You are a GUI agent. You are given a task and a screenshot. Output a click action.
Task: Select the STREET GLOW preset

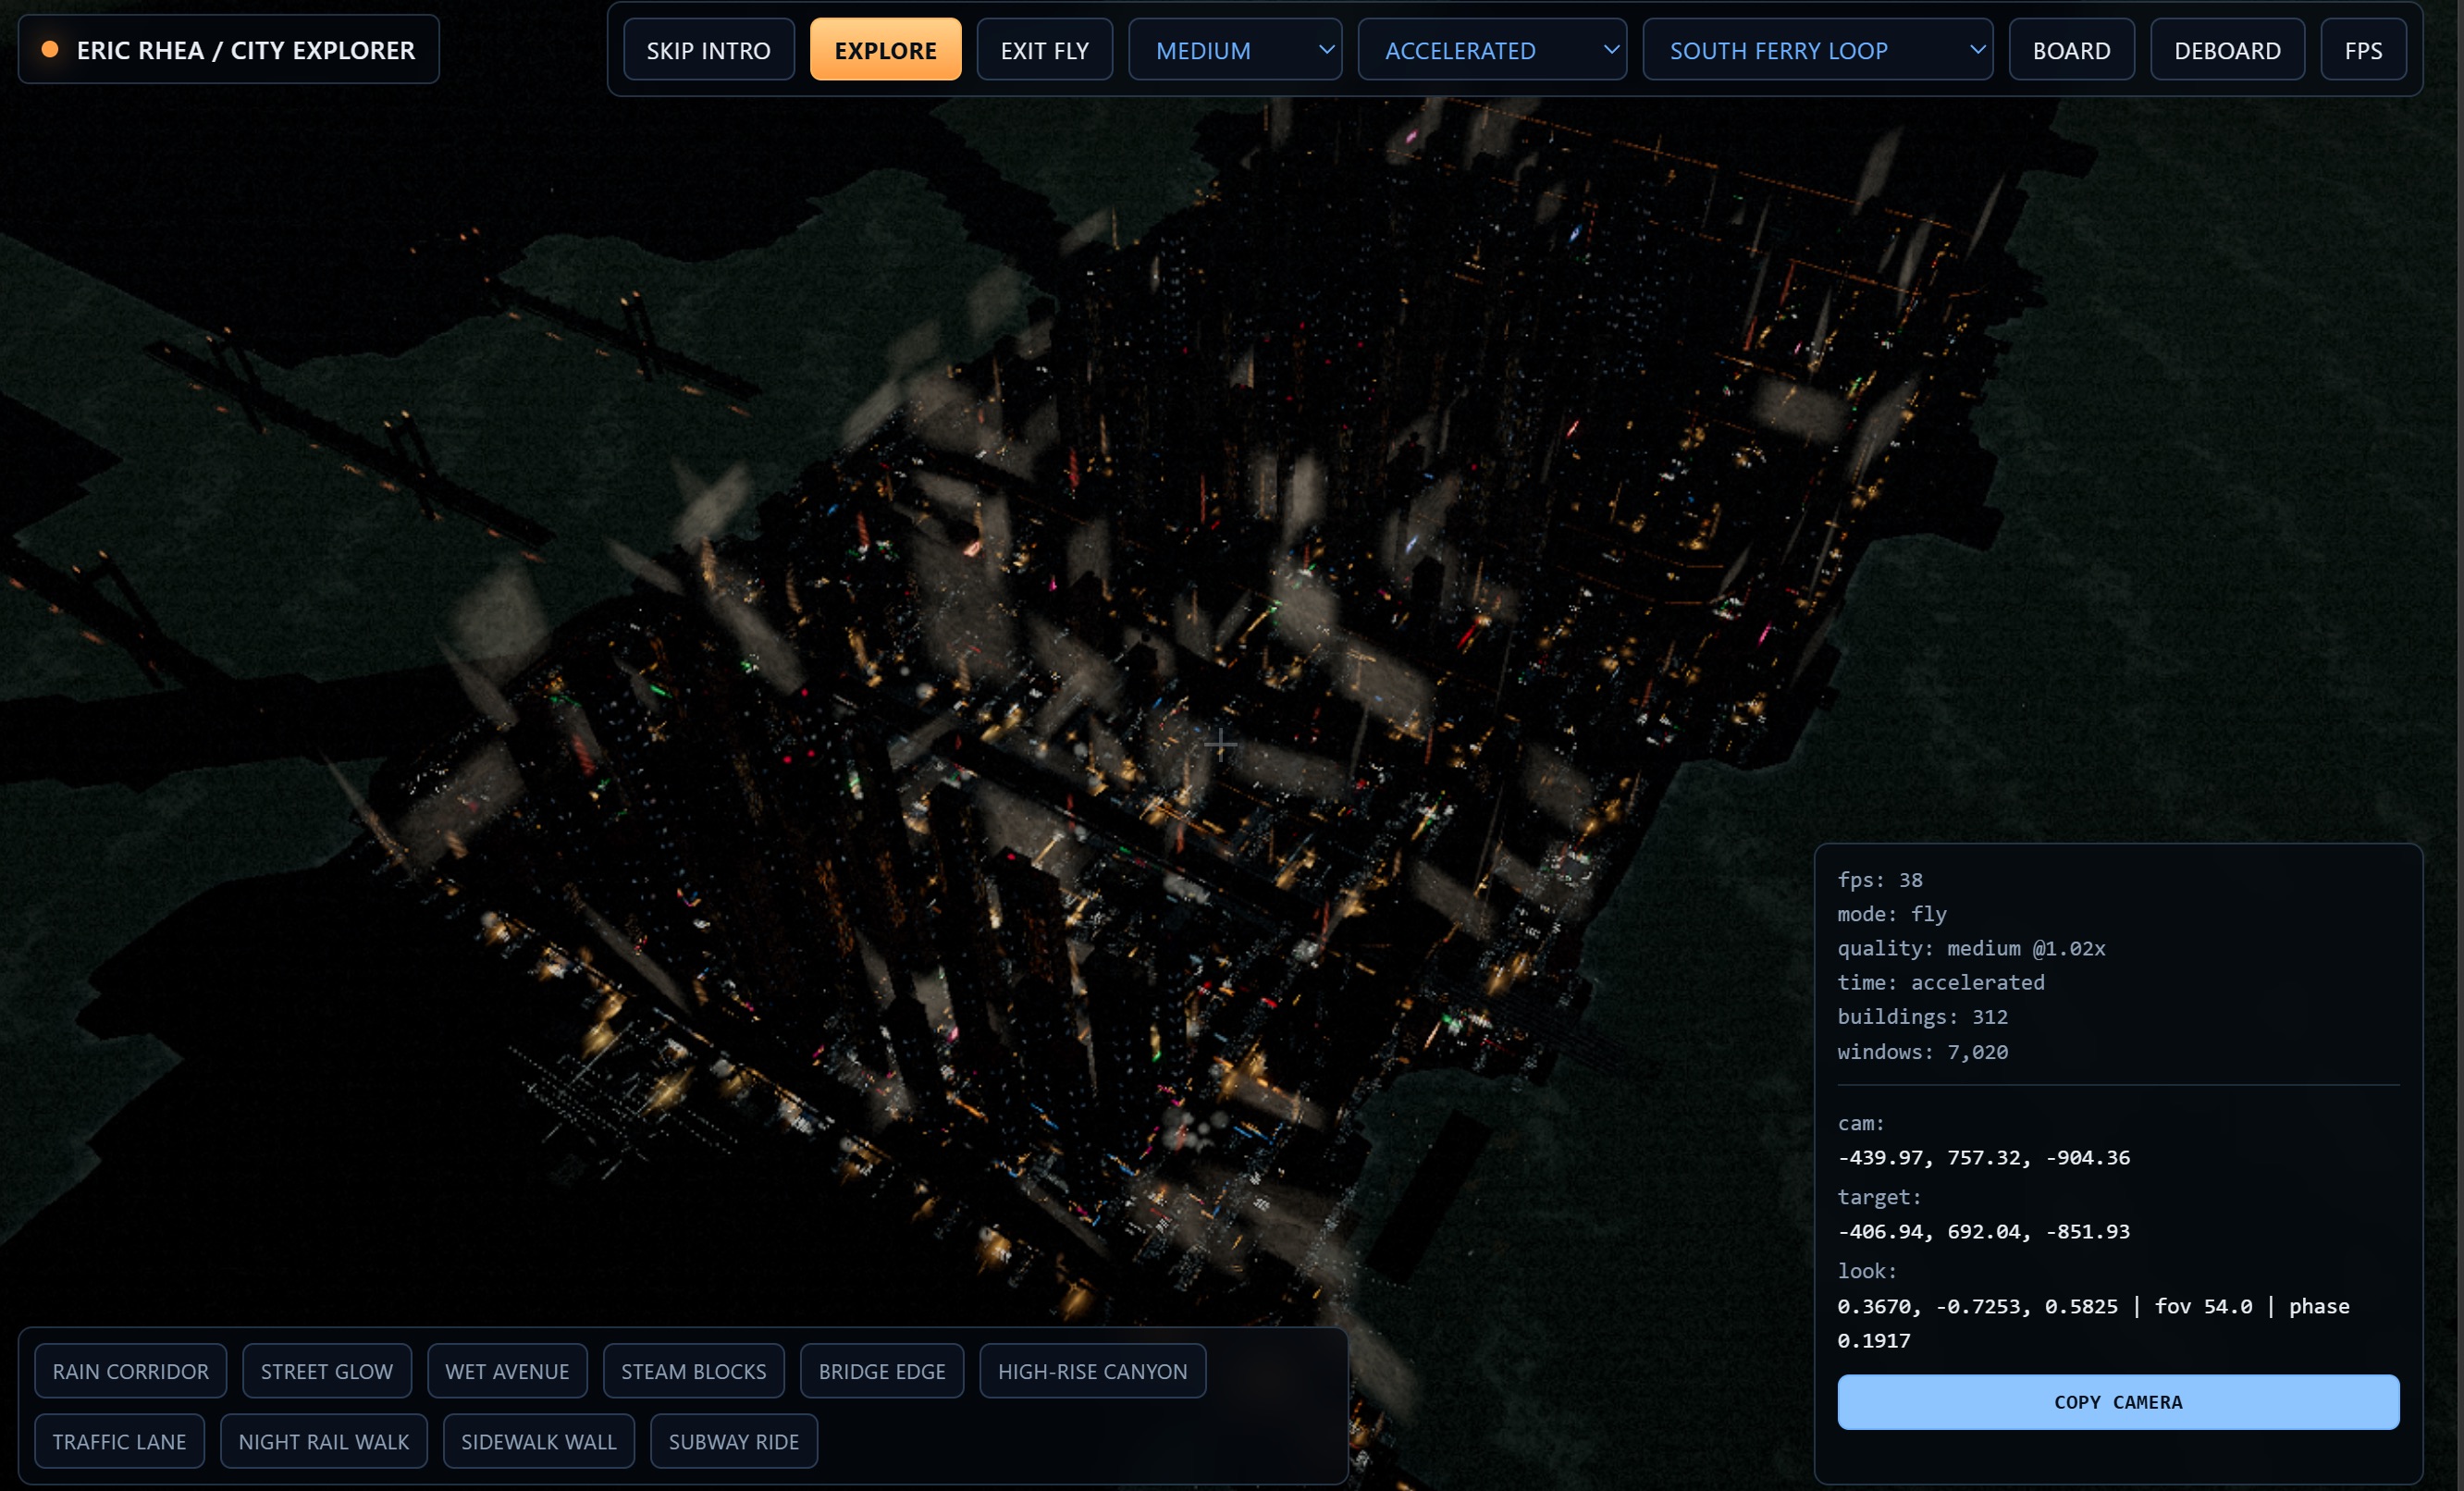pyautogui.click(x=327, y=1371)
